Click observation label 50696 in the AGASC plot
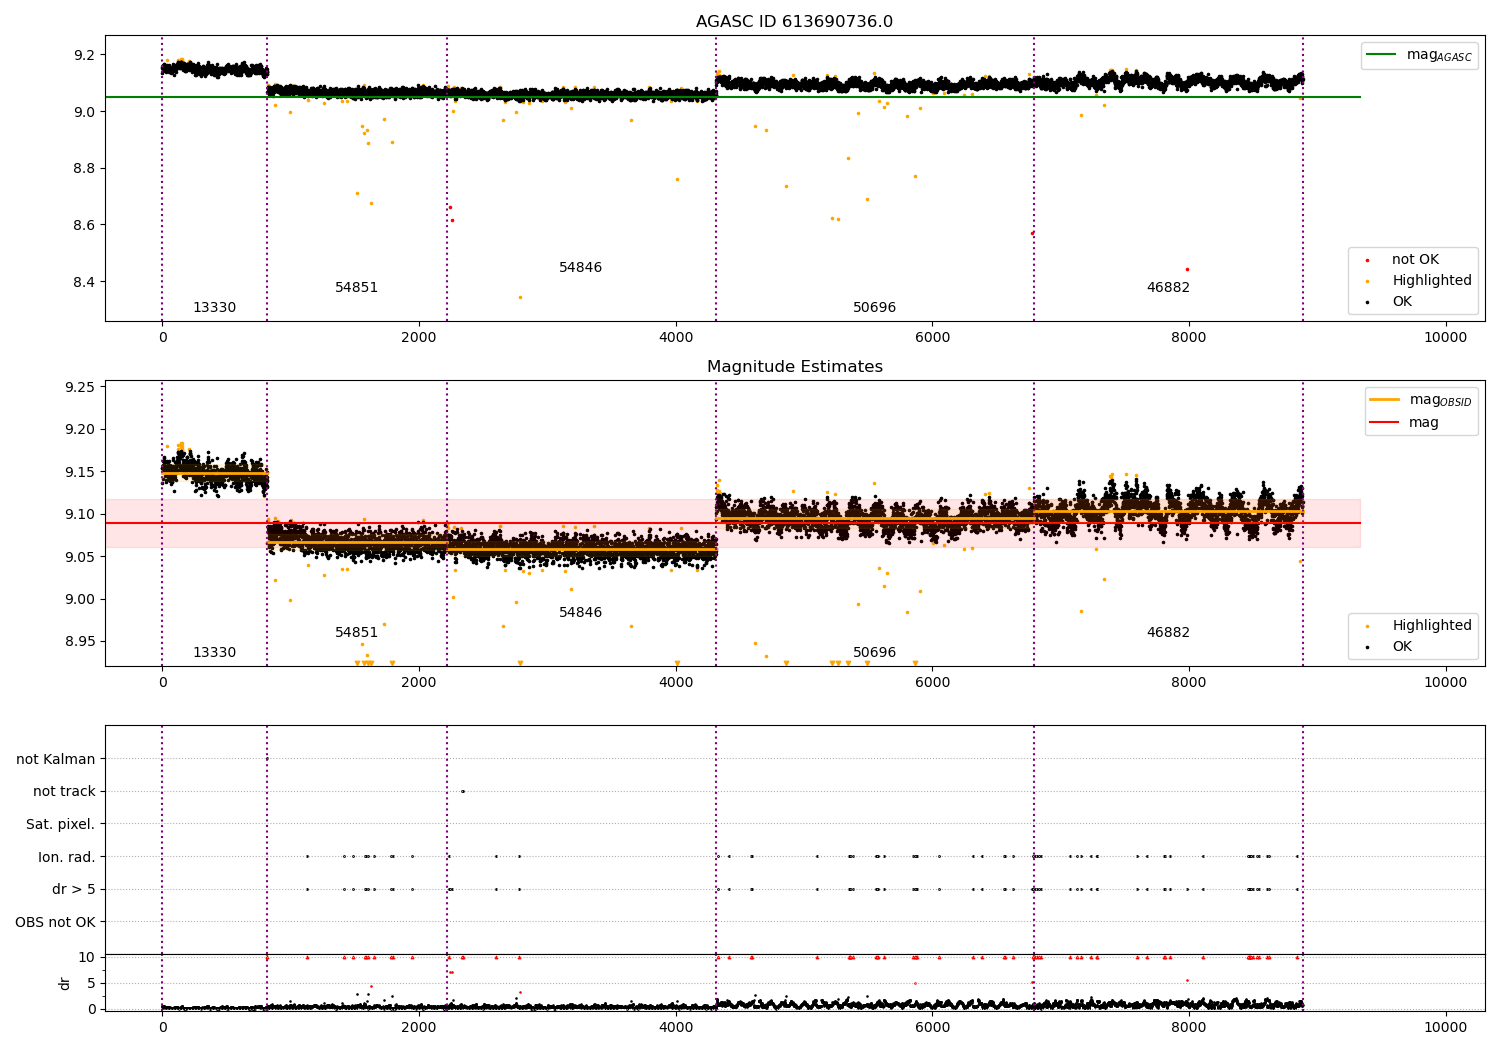Viewport: 1500px width, 1050px height. click(874, 308)
